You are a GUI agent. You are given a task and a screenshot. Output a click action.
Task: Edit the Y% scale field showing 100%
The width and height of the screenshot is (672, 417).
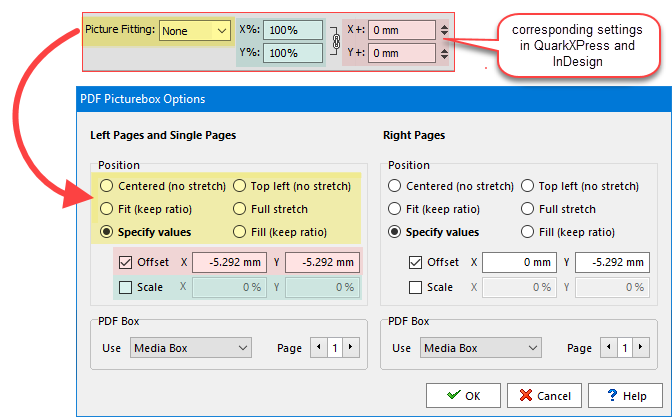pyautogui.click(x=293, y=53)
